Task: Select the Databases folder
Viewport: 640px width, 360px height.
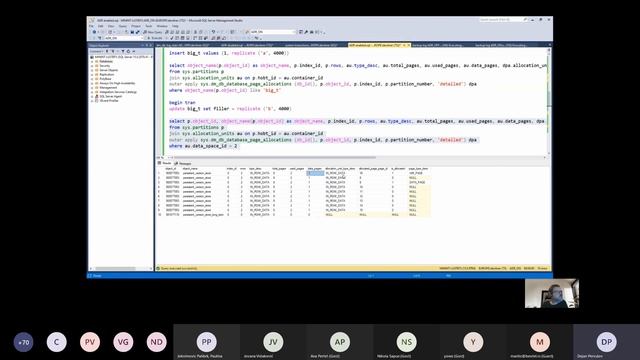Action: click(x=106, y=61)
